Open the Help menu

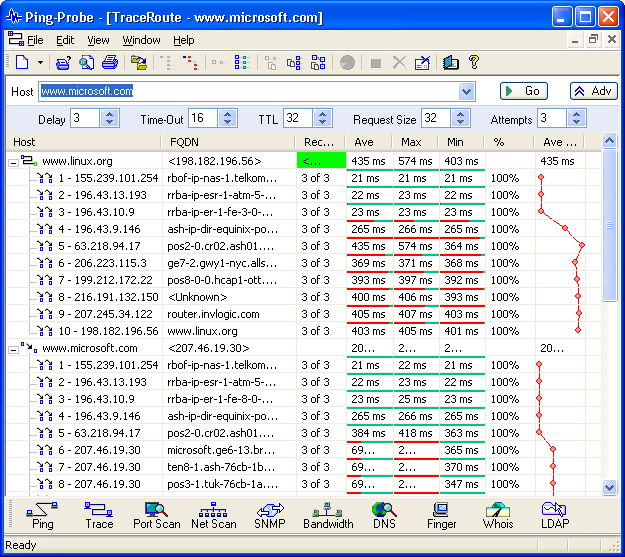point(184,40)
